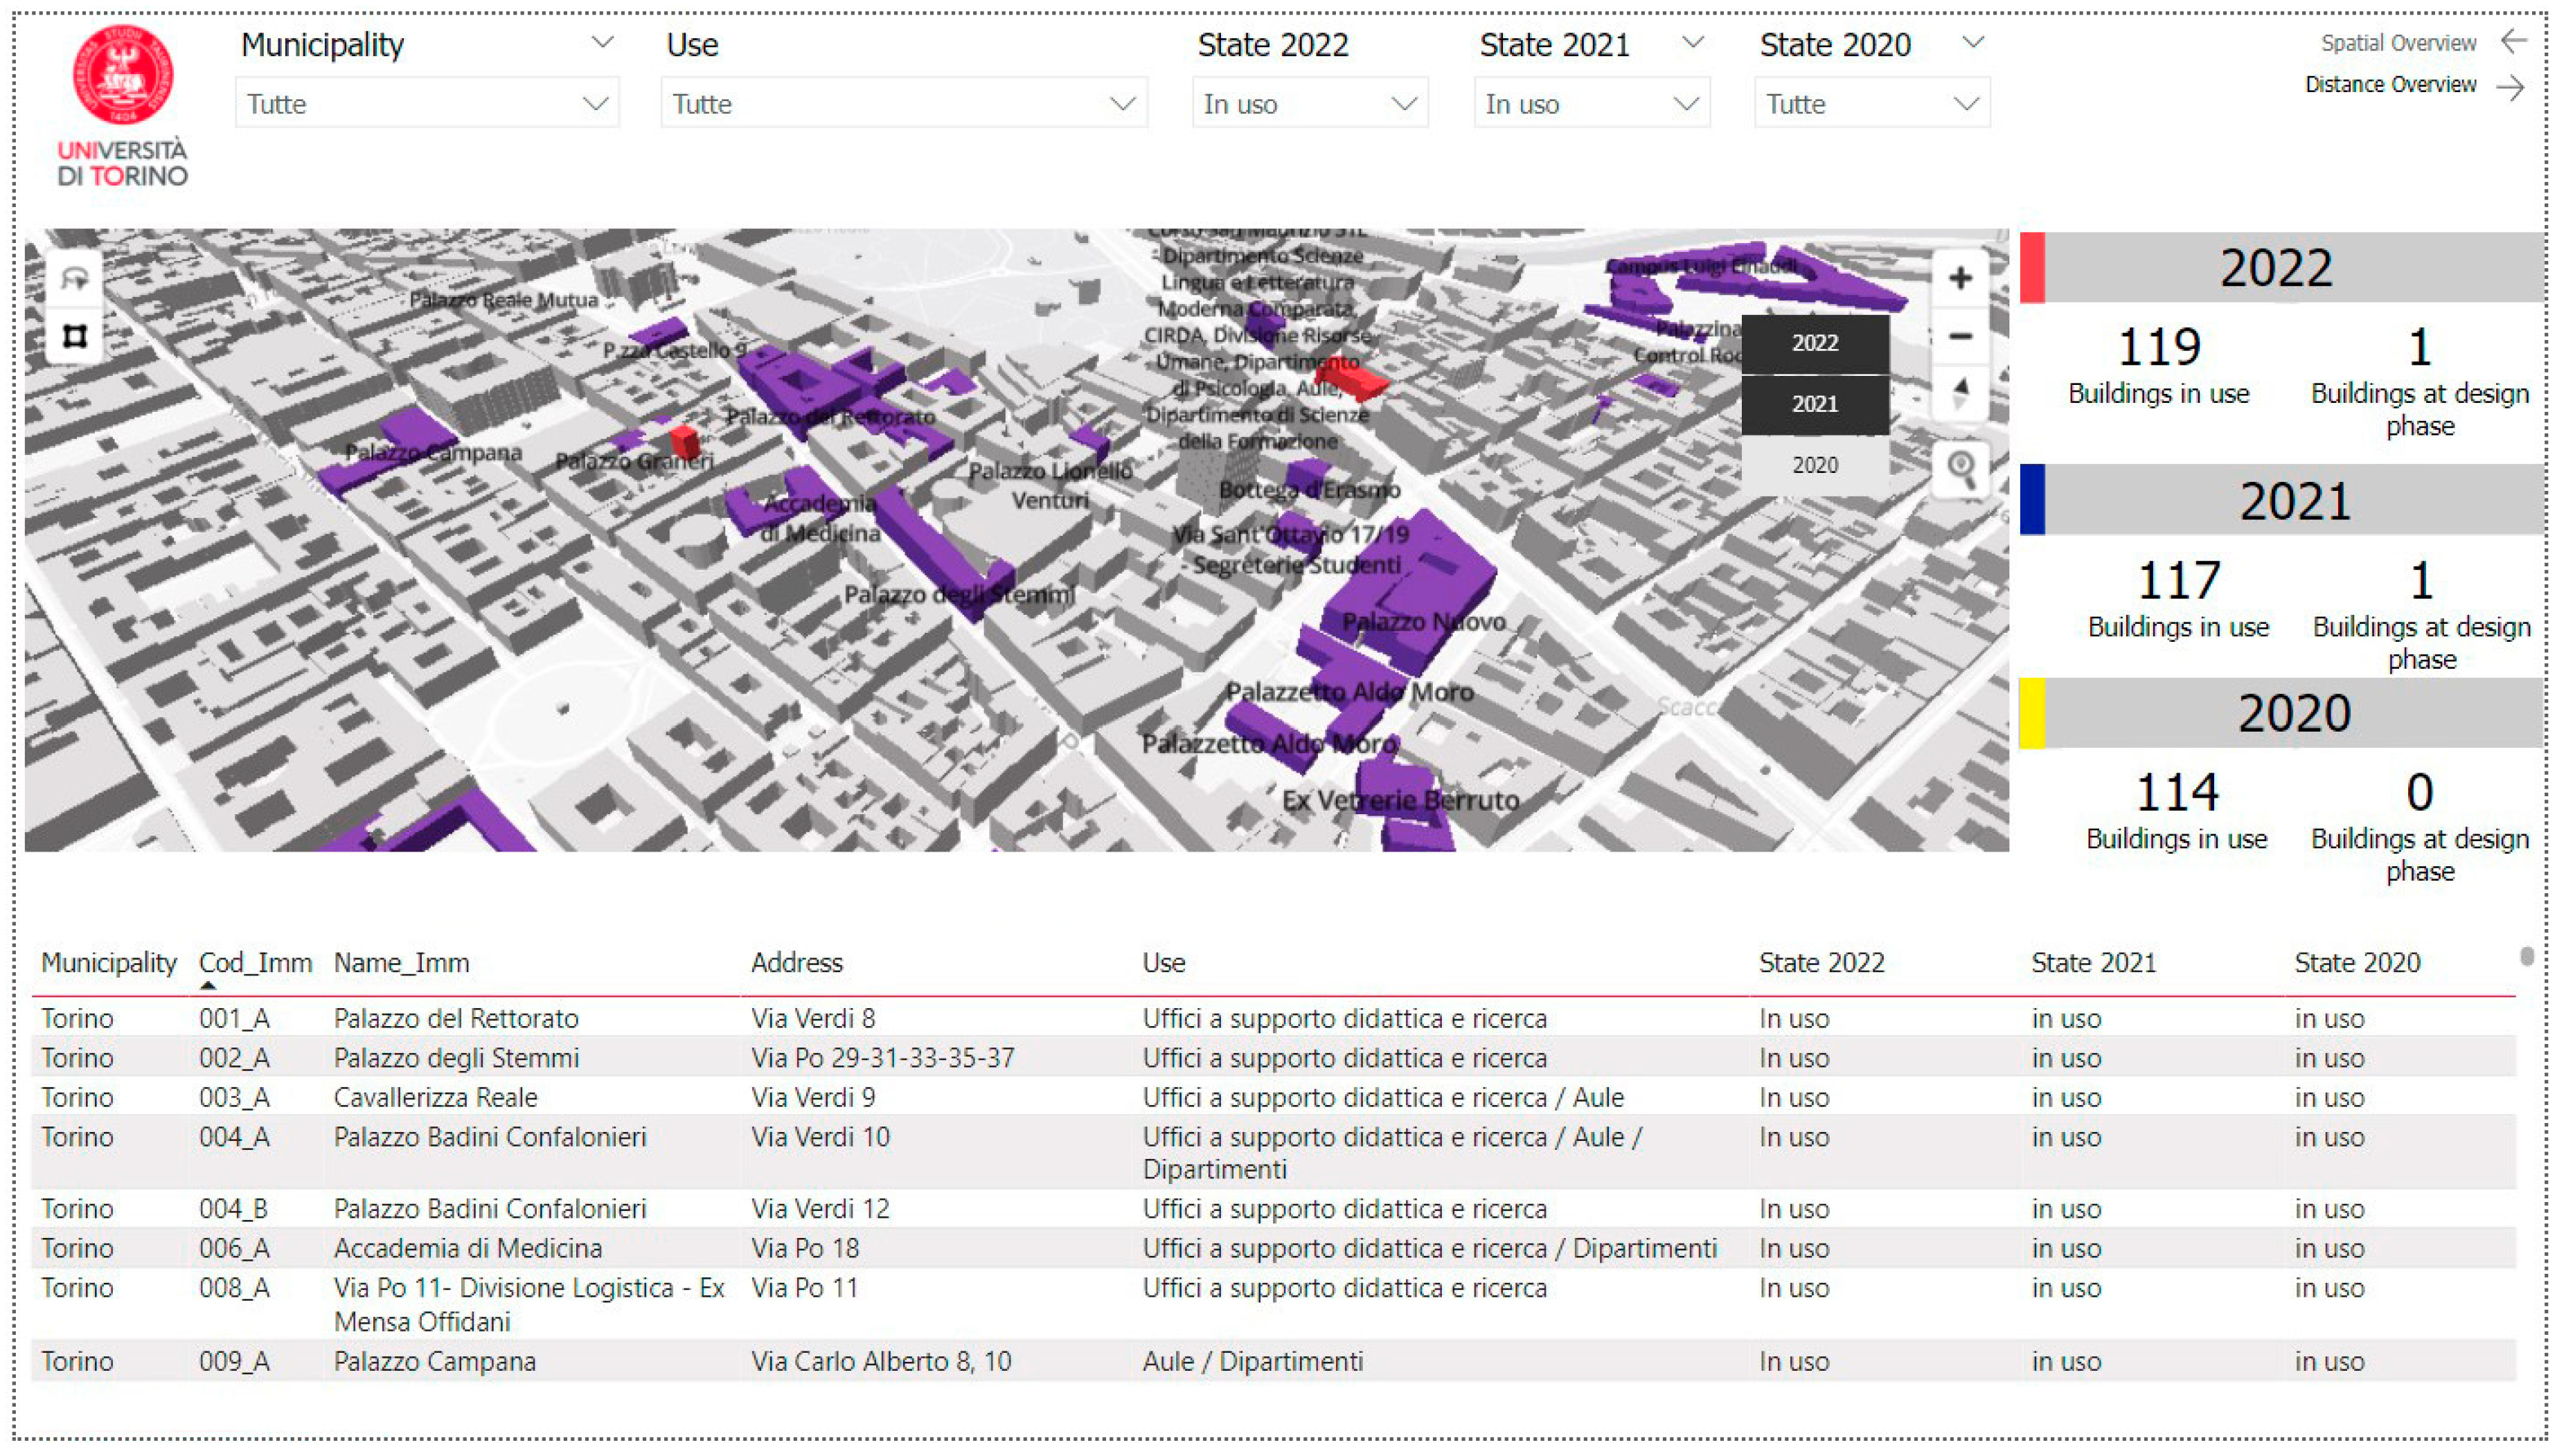Click the map location search magnifier icon
Screen dimensions: 2557x1456
1960,468
